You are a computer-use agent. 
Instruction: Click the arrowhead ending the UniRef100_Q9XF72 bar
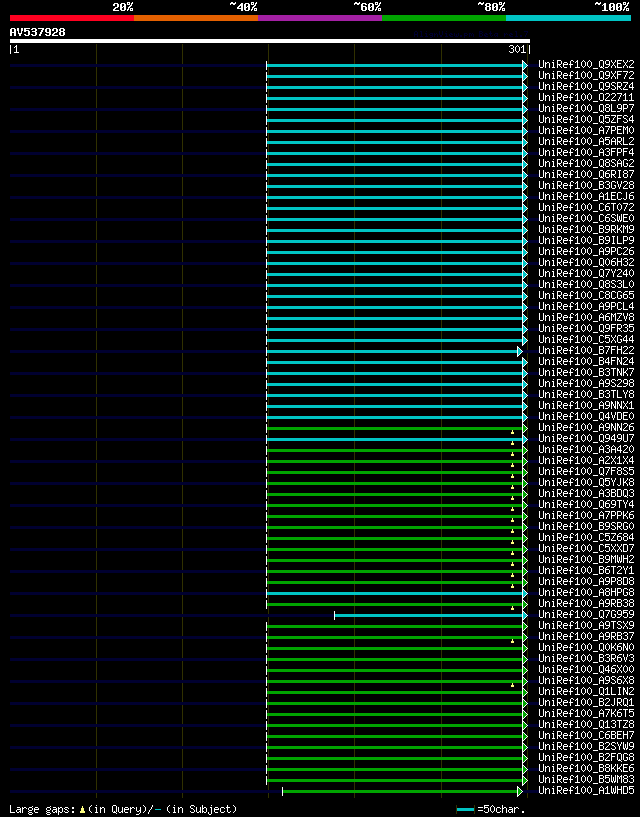tap(525, 76)
